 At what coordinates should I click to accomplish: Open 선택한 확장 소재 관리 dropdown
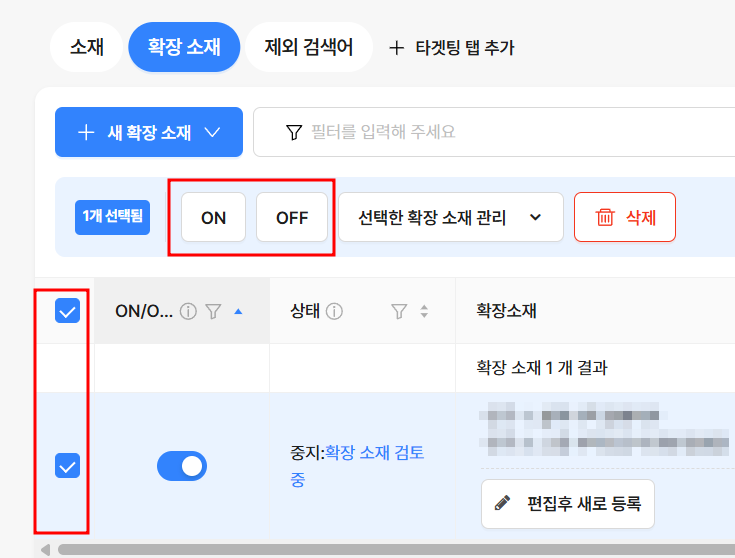[450, 218]
